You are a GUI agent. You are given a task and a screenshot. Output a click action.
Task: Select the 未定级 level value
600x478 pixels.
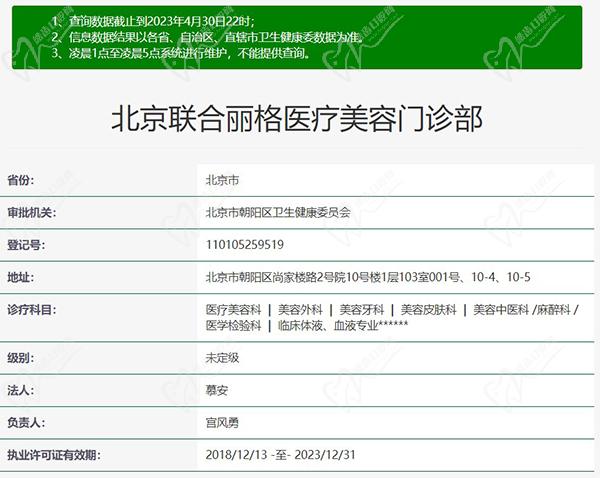click(222, 357)
